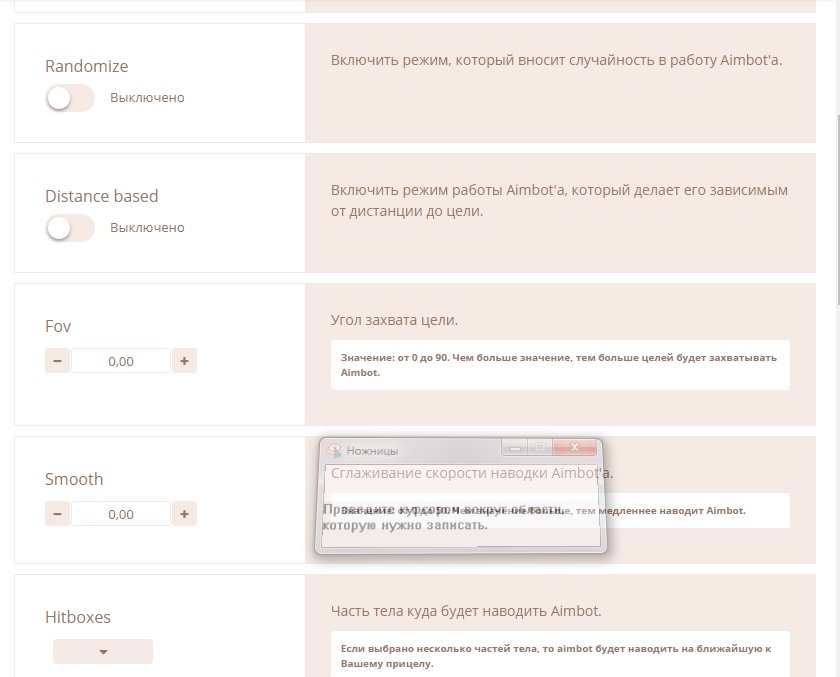840x677 pixels.
Task: Maximize the Ножницы window
Action: pos(540,448)
